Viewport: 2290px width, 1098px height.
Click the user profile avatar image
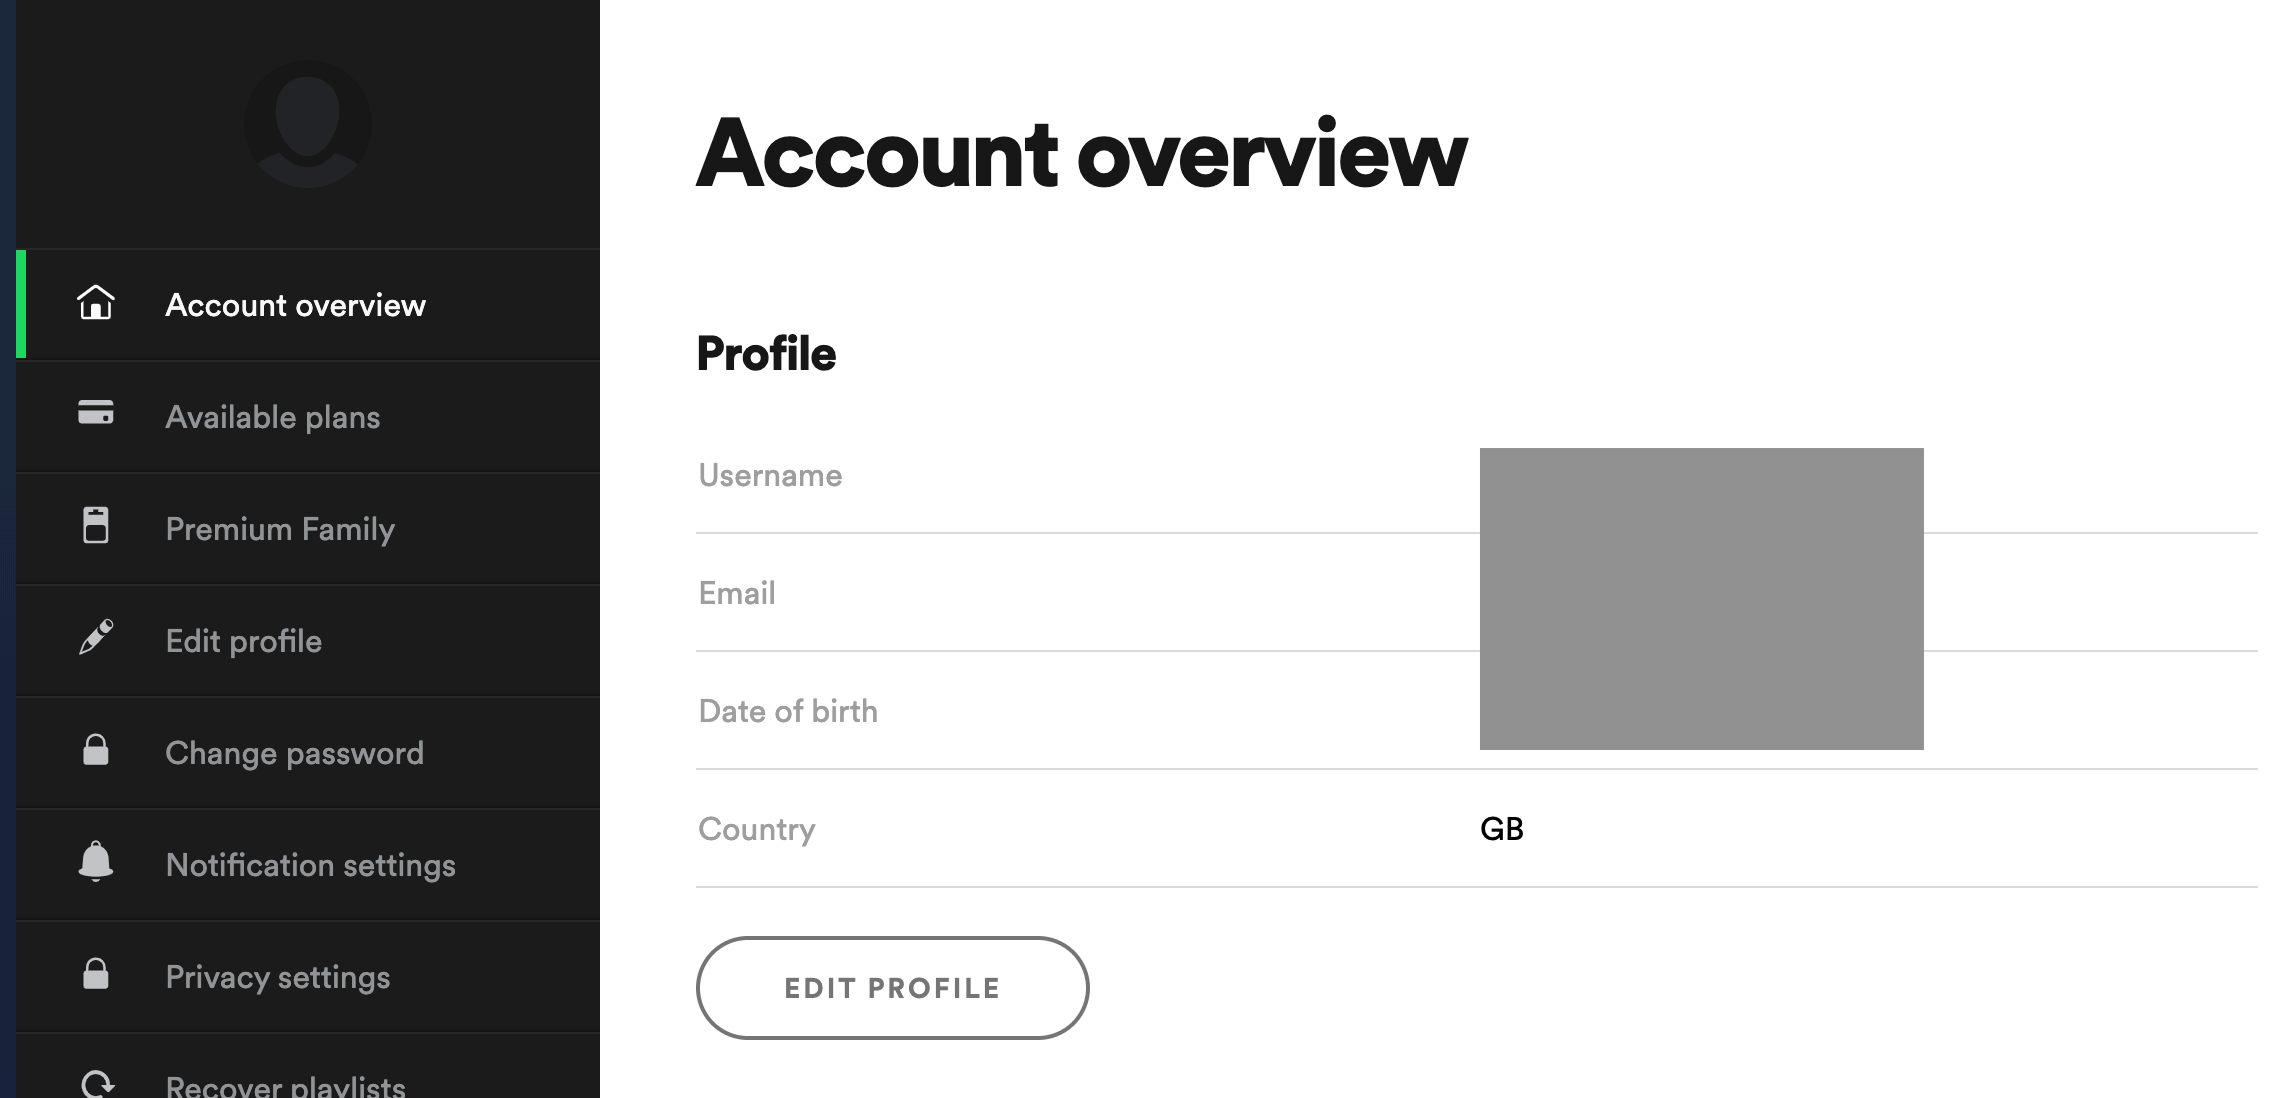point(307,123)
